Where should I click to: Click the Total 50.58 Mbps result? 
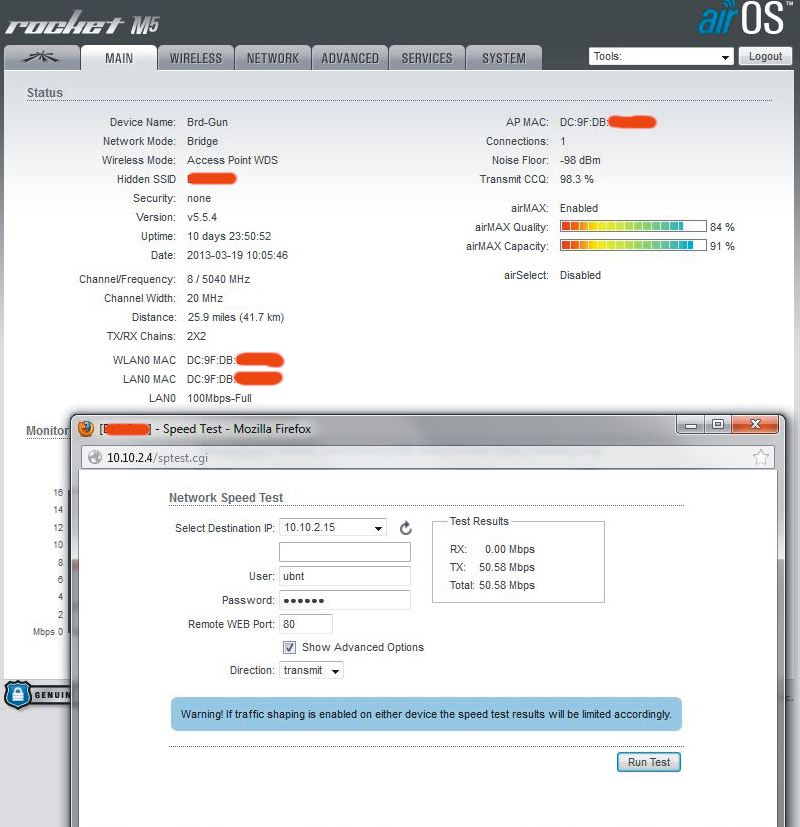coord(506,585)
